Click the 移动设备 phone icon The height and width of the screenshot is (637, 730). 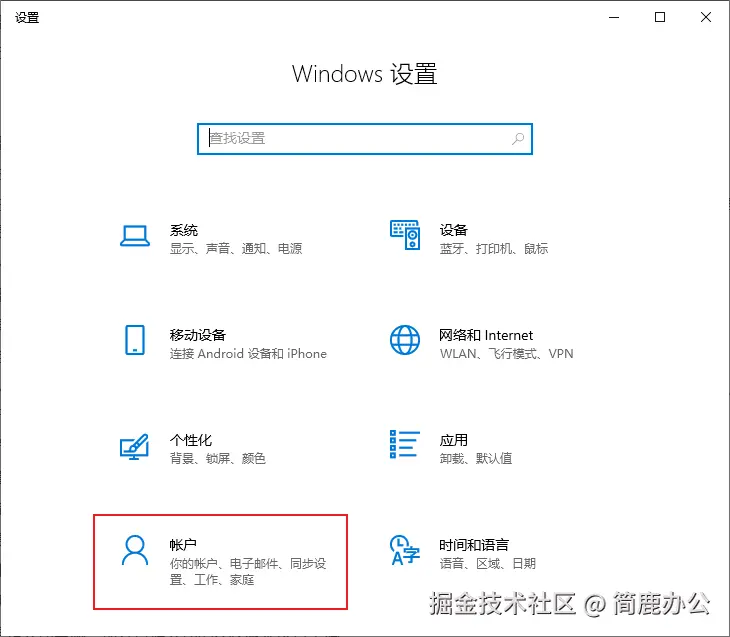tap(135, 340)
